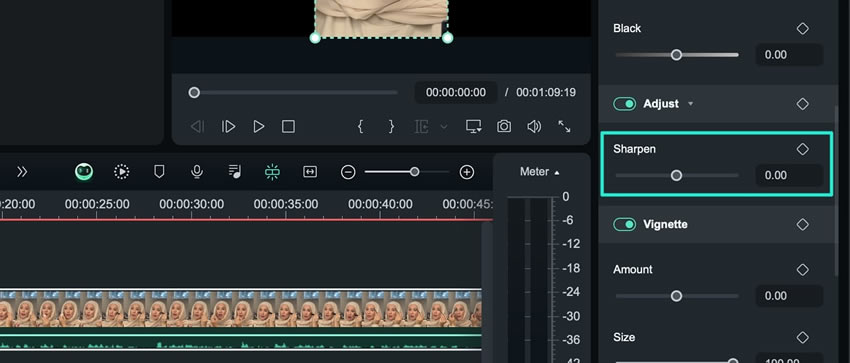Disable the Vignette toggle switch
This screenshot has width=850, height=363.
click(624, 224)
